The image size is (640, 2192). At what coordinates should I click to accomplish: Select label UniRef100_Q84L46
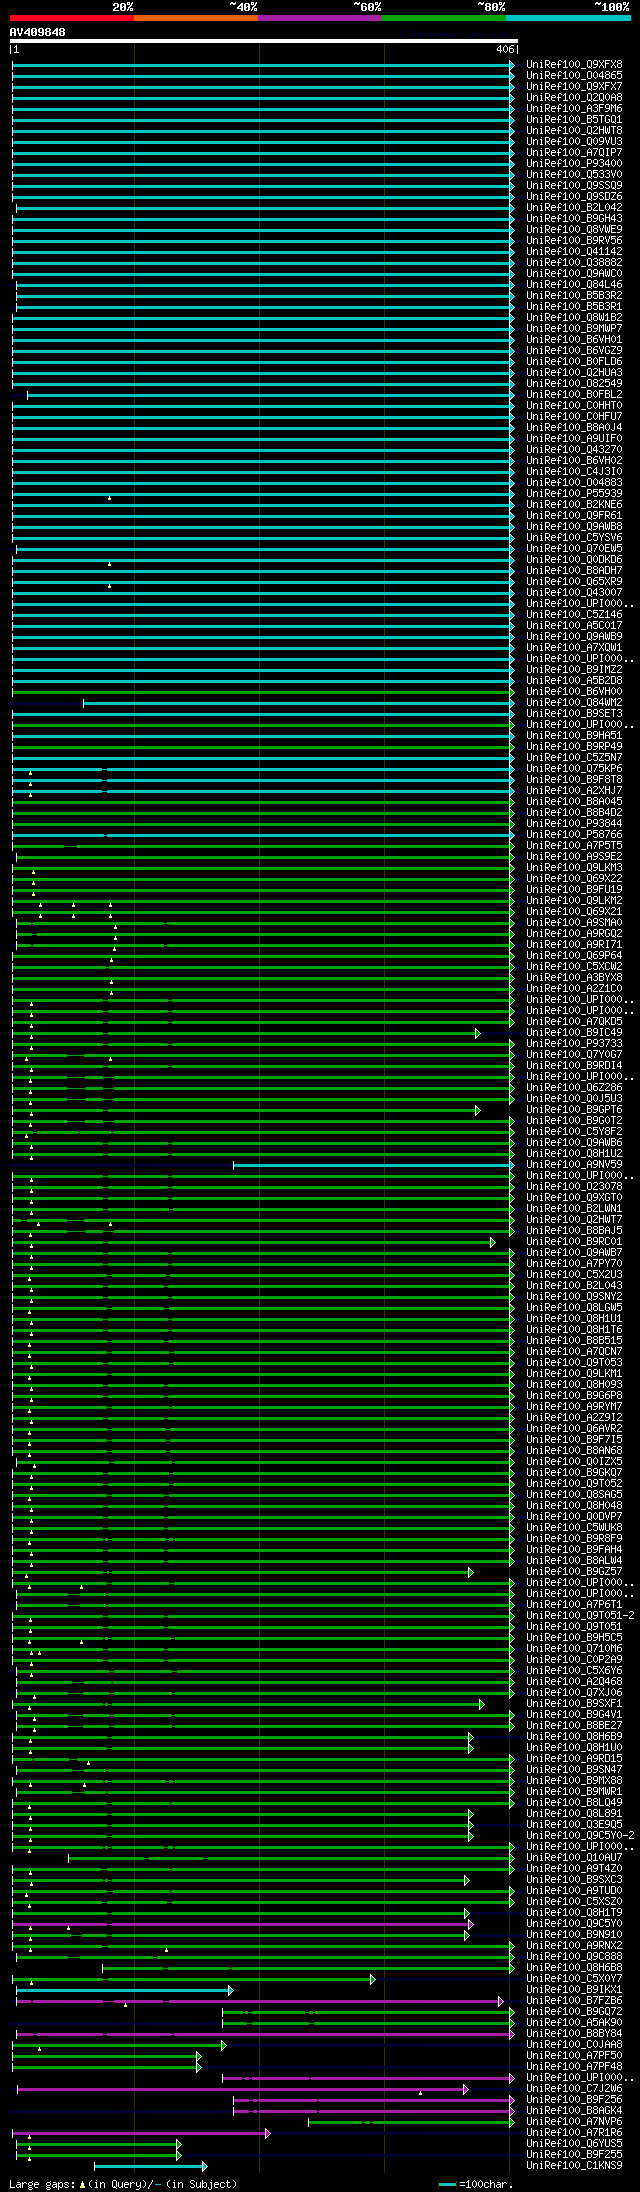pyautogui.click(x=574, y=284)
